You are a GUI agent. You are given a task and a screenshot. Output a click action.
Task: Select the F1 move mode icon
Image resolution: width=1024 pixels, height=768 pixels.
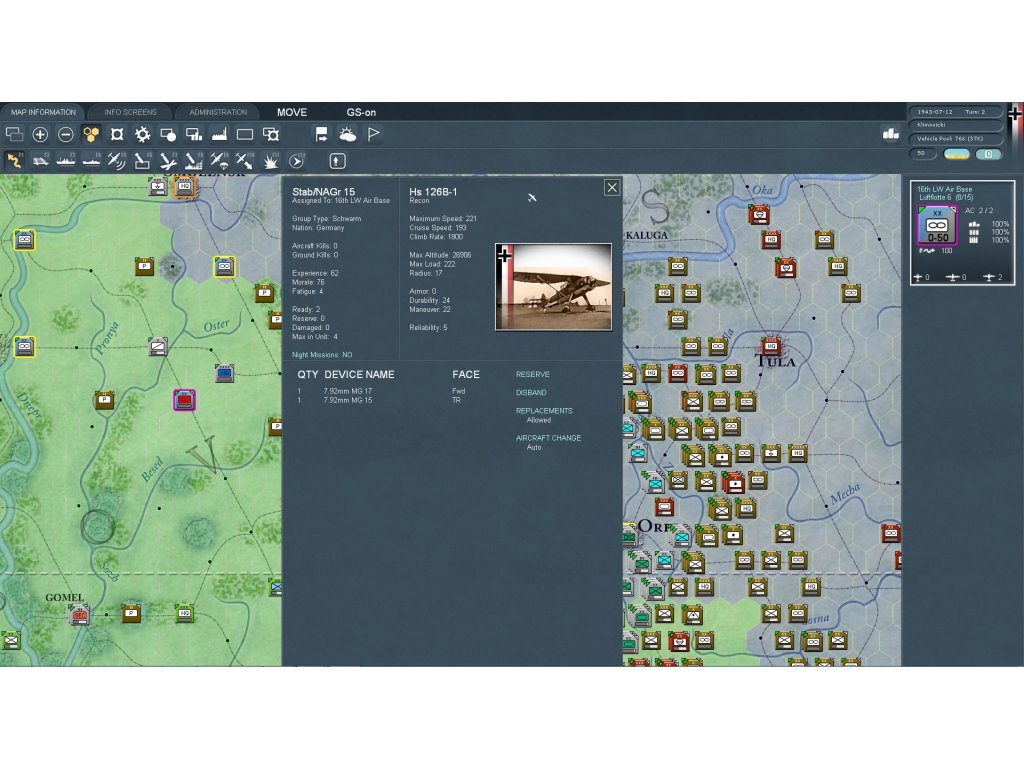(x=15, y=161)
